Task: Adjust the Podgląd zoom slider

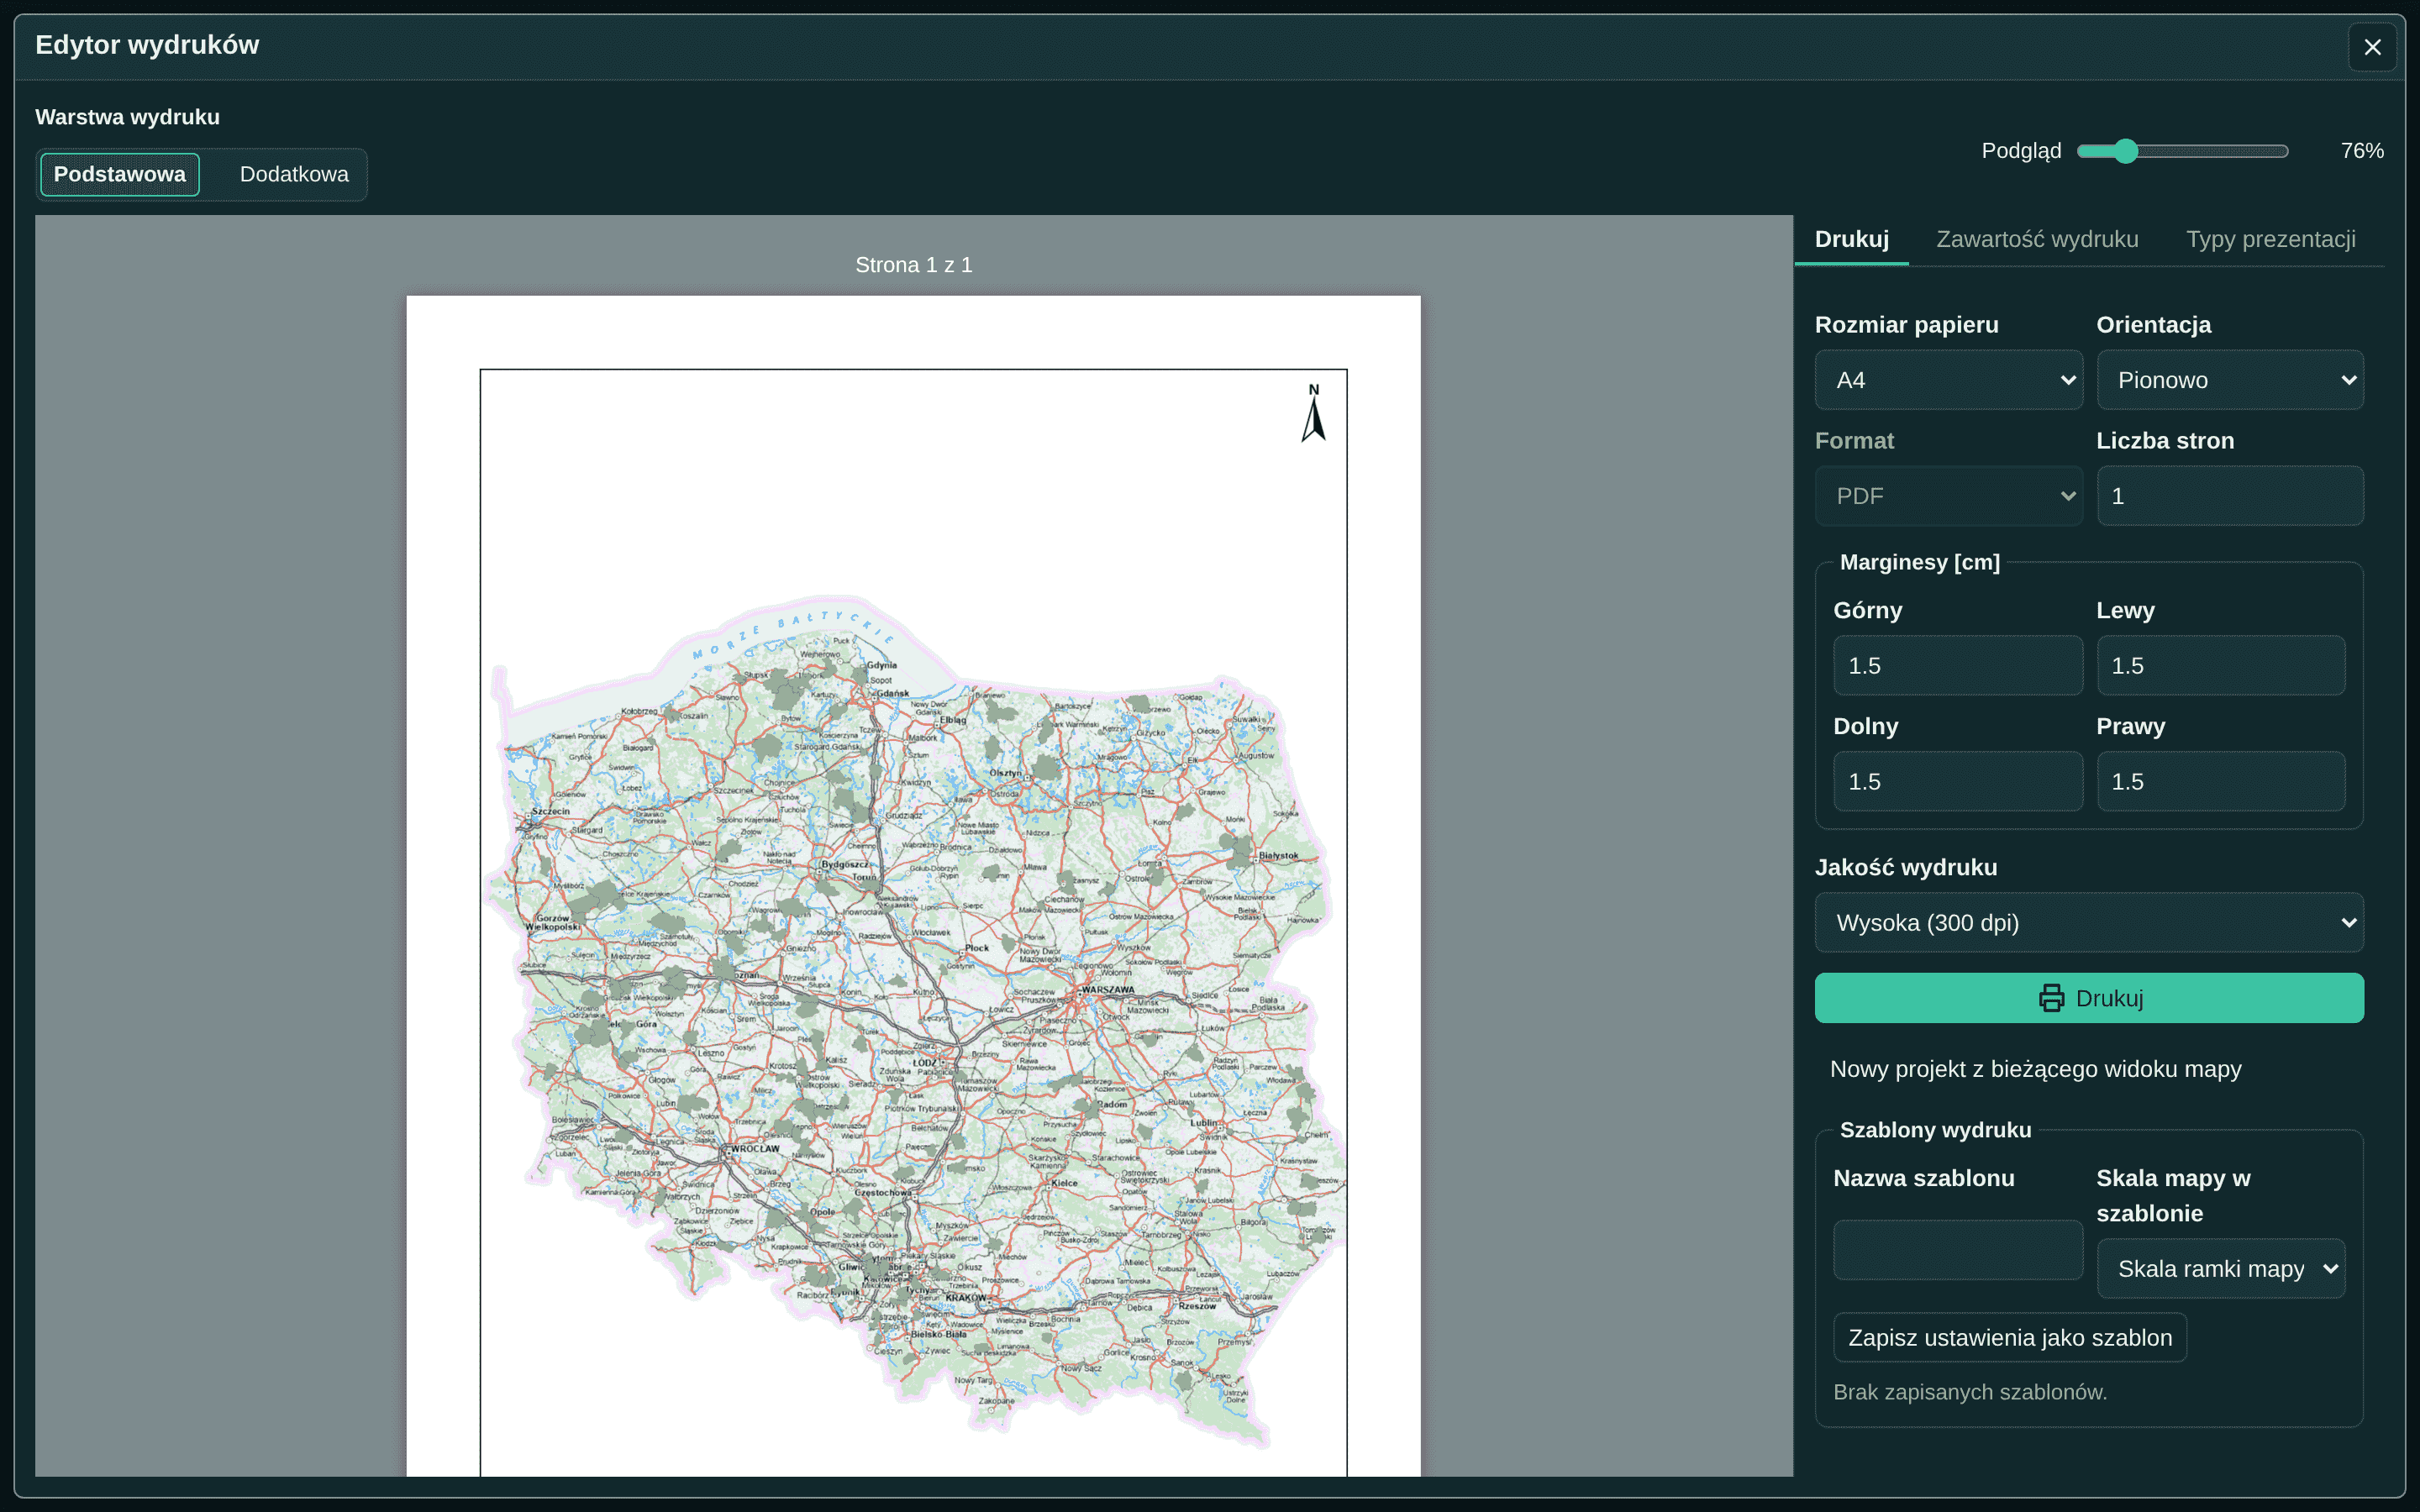Action: [x=2182, y=151]
